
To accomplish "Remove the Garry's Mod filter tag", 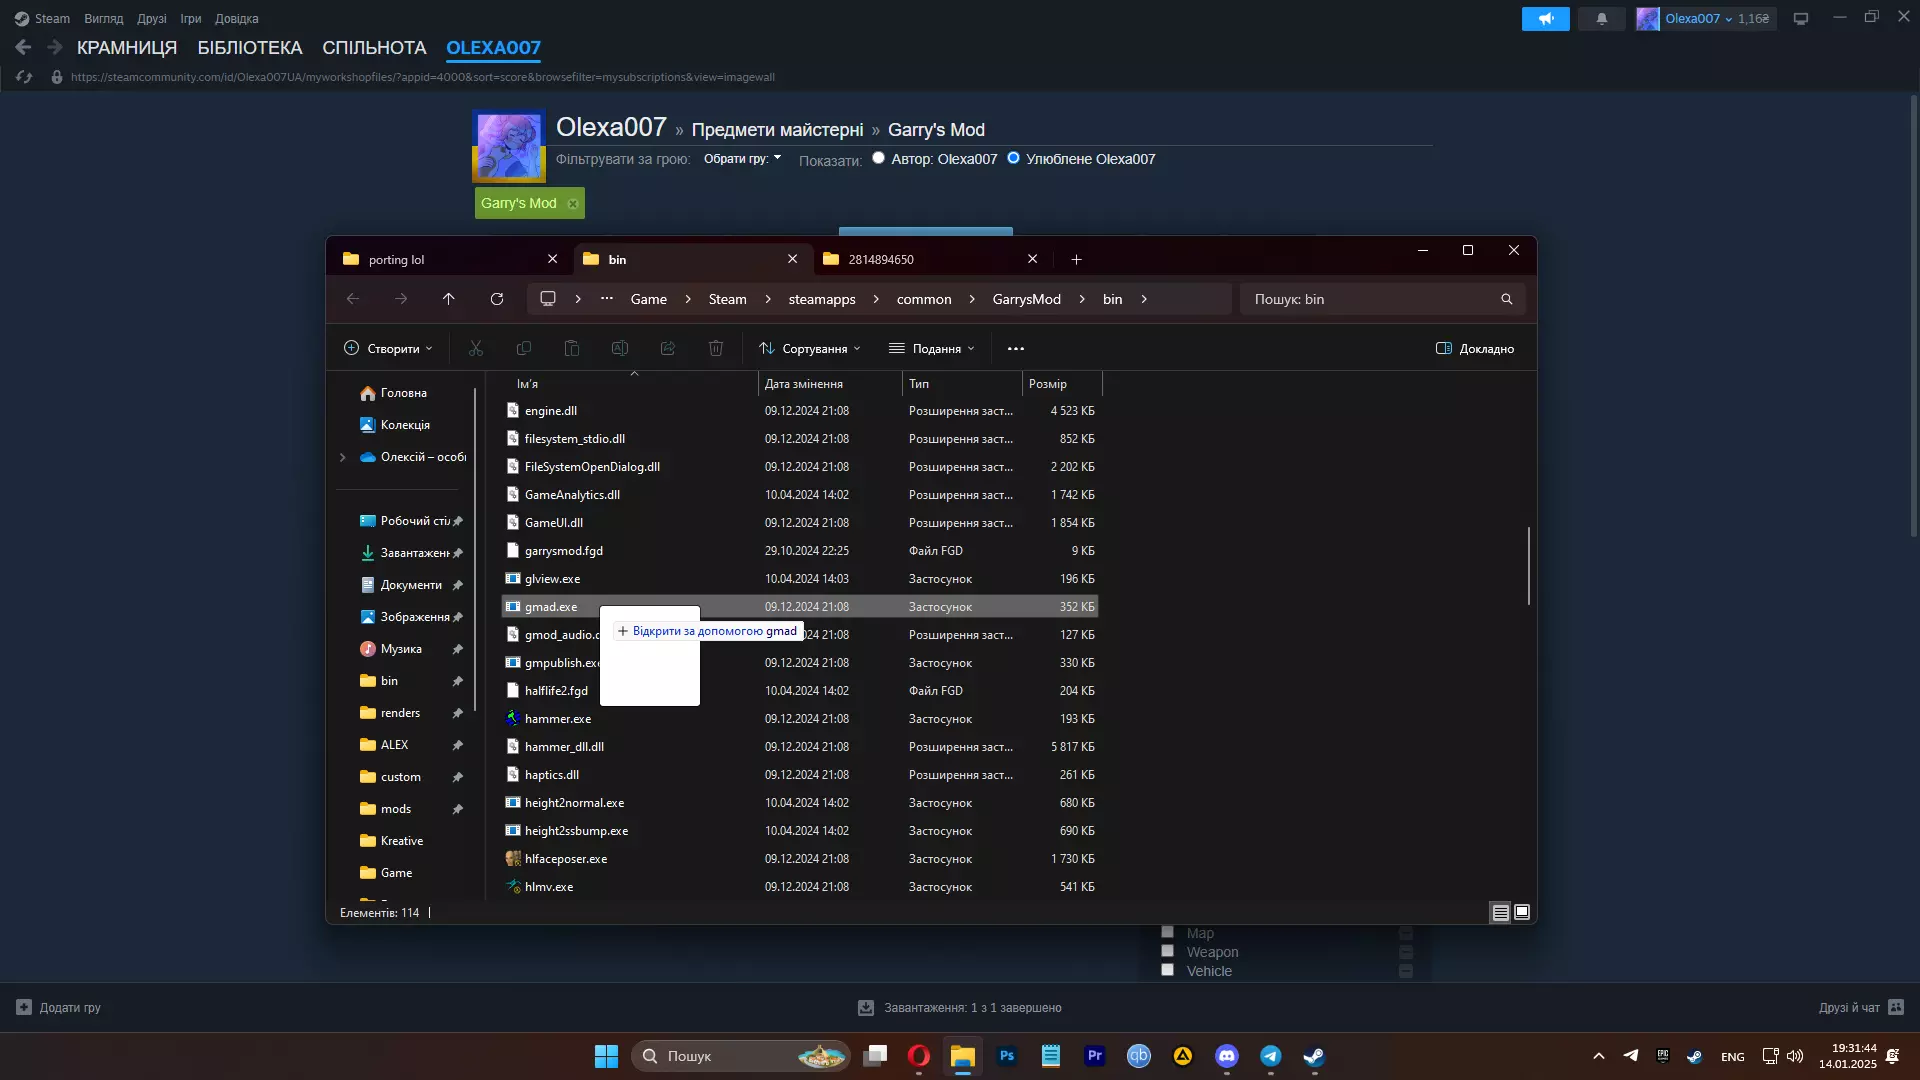I will click(x=573, y=204).
